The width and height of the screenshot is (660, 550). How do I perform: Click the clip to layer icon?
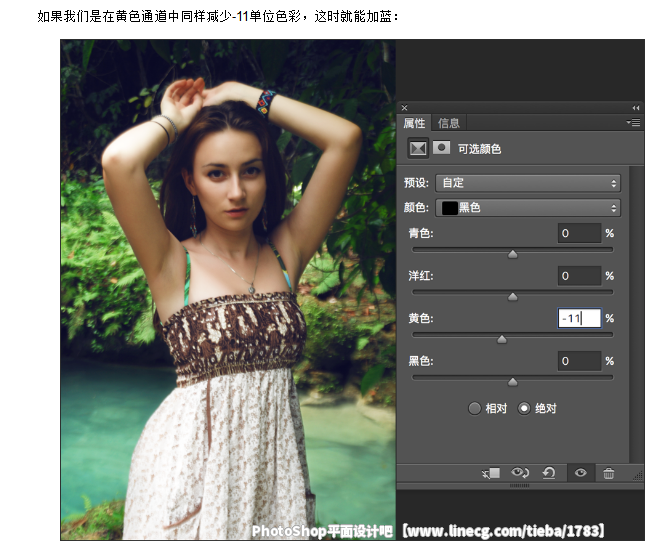point(491,473)
